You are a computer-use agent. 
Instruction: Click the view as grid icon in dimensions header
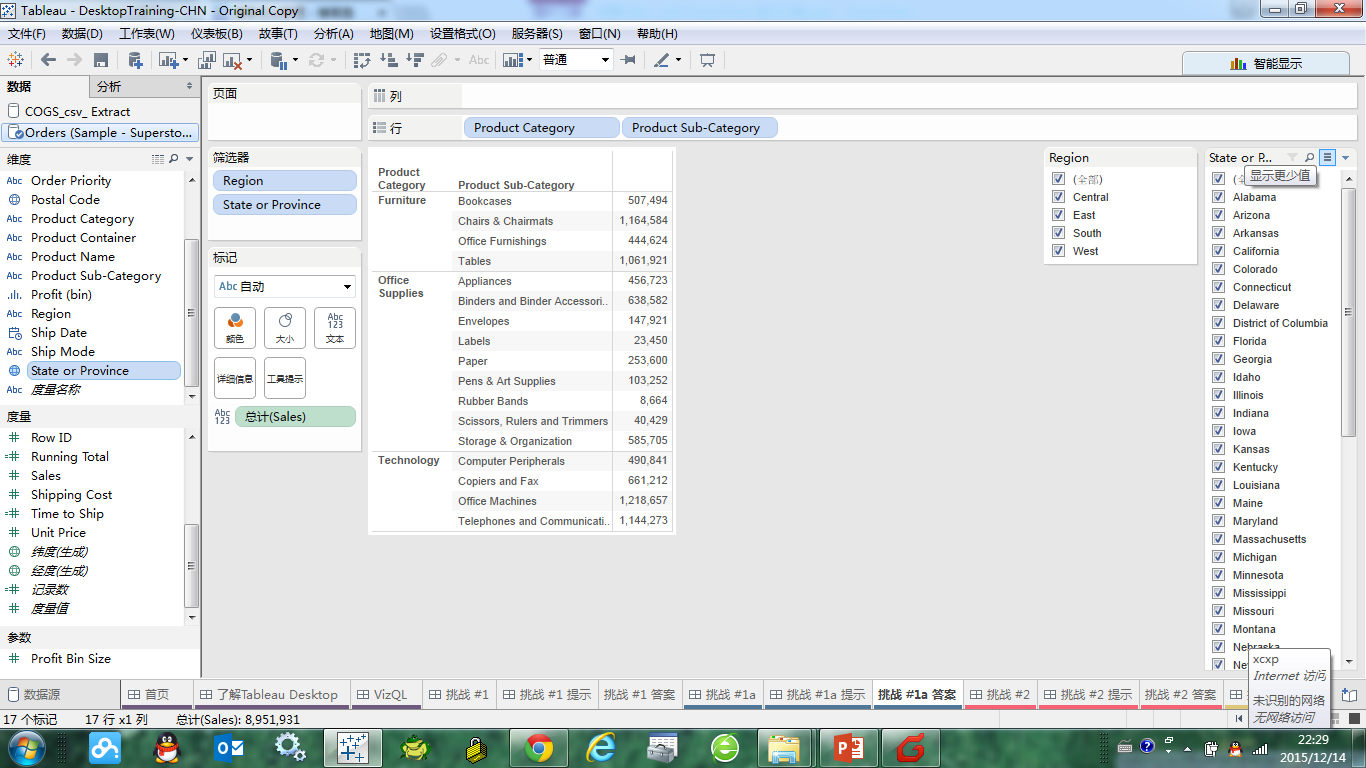(157, 159)
